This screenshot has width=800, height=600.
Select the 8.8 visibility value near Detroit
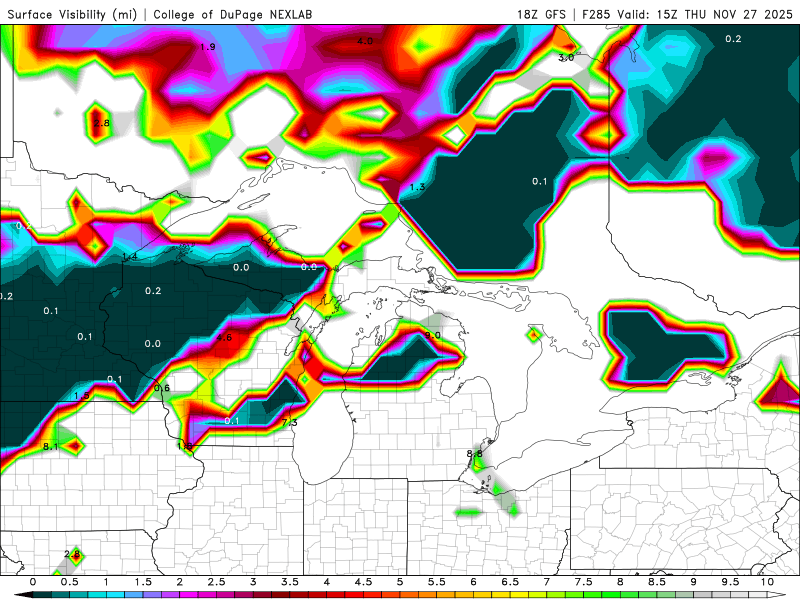click(x=474, y=454)
